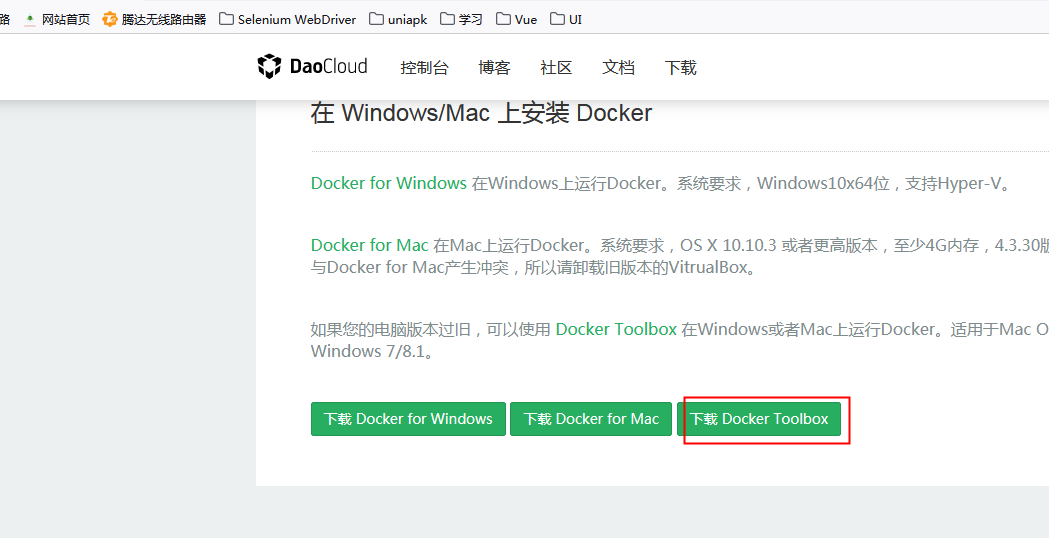Click the DaoCloud logo icon
The width and height of the screenshot is (1049, 538).
tap(269, 66)
